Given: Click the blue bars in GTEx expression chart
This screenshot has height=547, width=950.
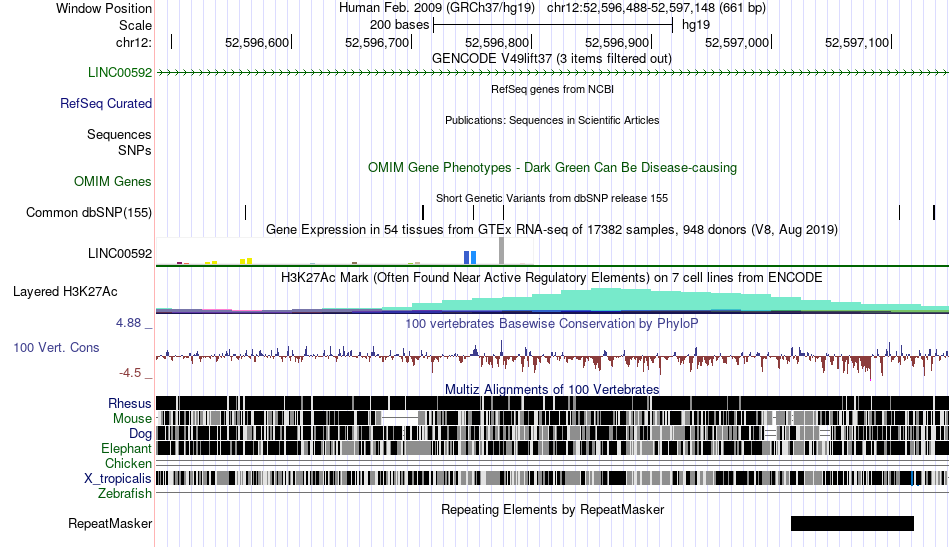Looking at the screenshot, I should (470, 258).
